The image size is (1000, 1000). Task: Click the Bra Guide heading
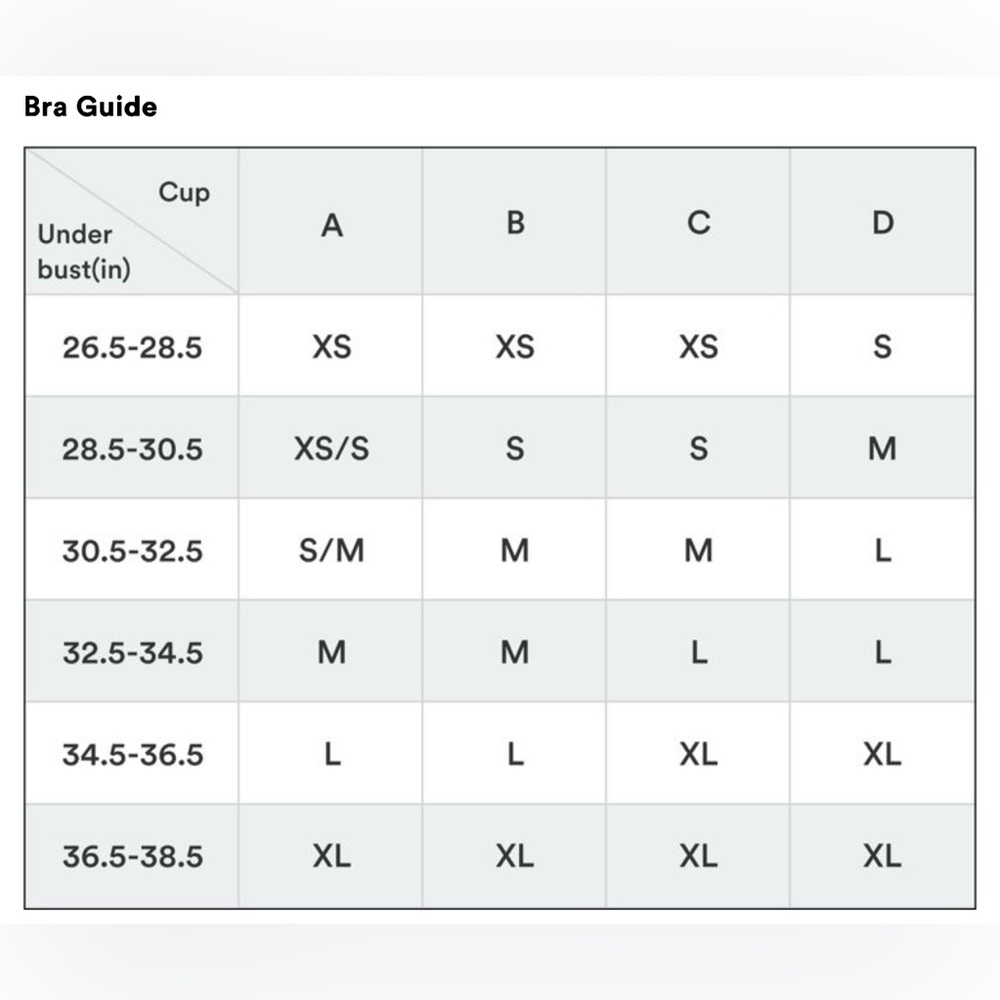90,107
